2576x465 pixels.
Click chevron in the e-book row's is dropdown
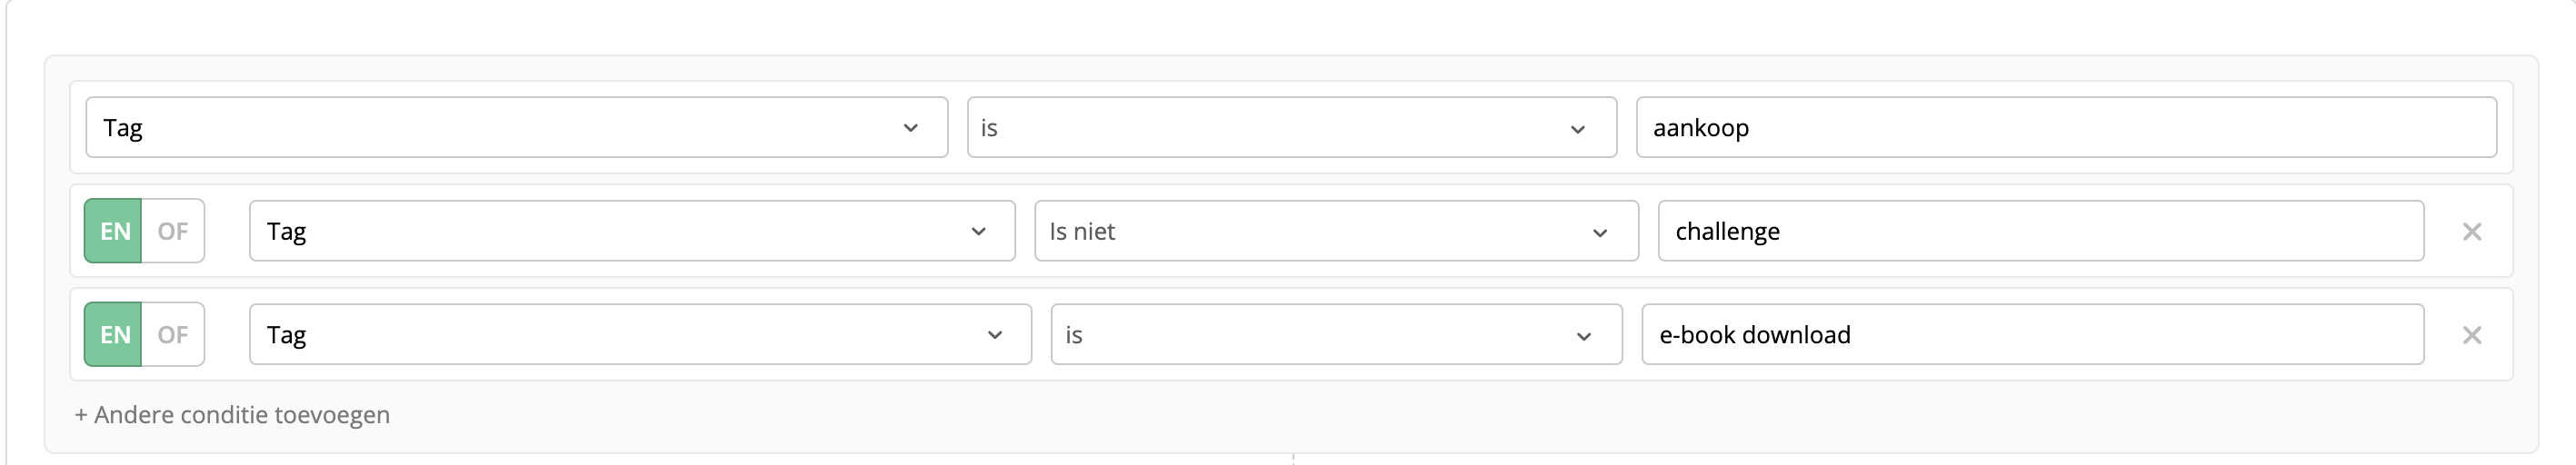[1583, 336]
